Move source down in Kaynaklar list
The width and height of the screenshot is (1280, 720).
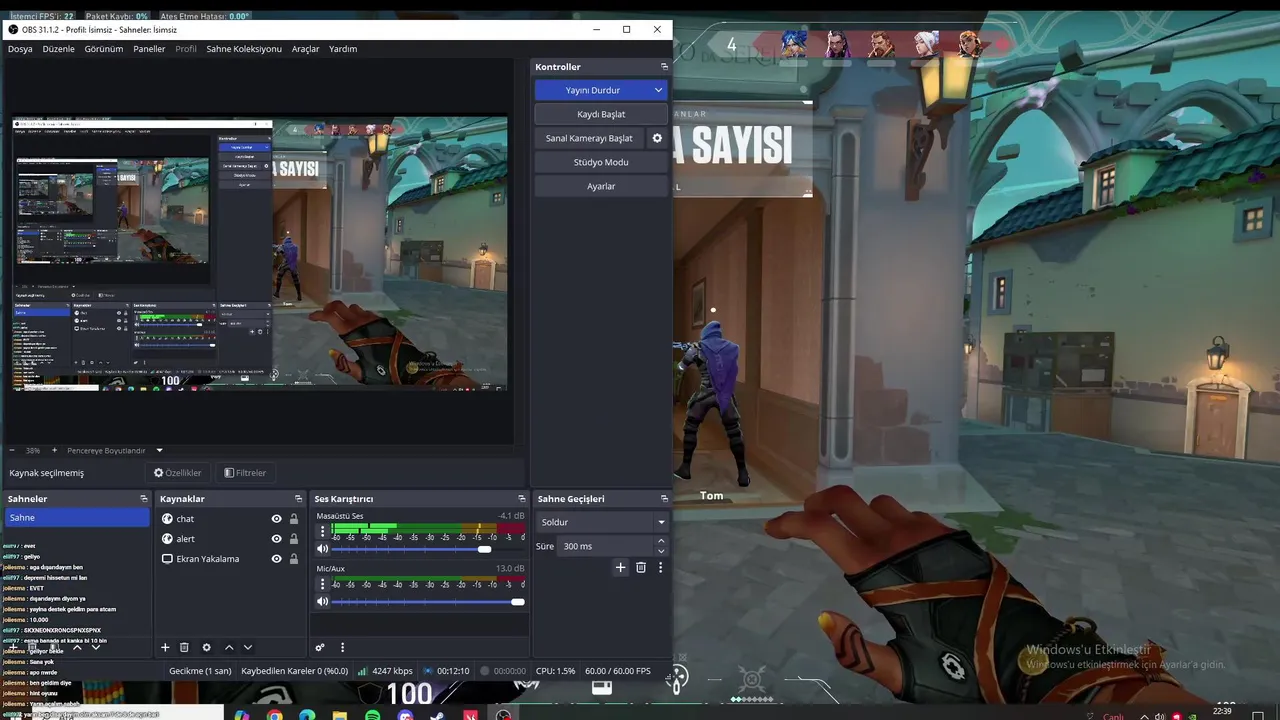point(248,648)
